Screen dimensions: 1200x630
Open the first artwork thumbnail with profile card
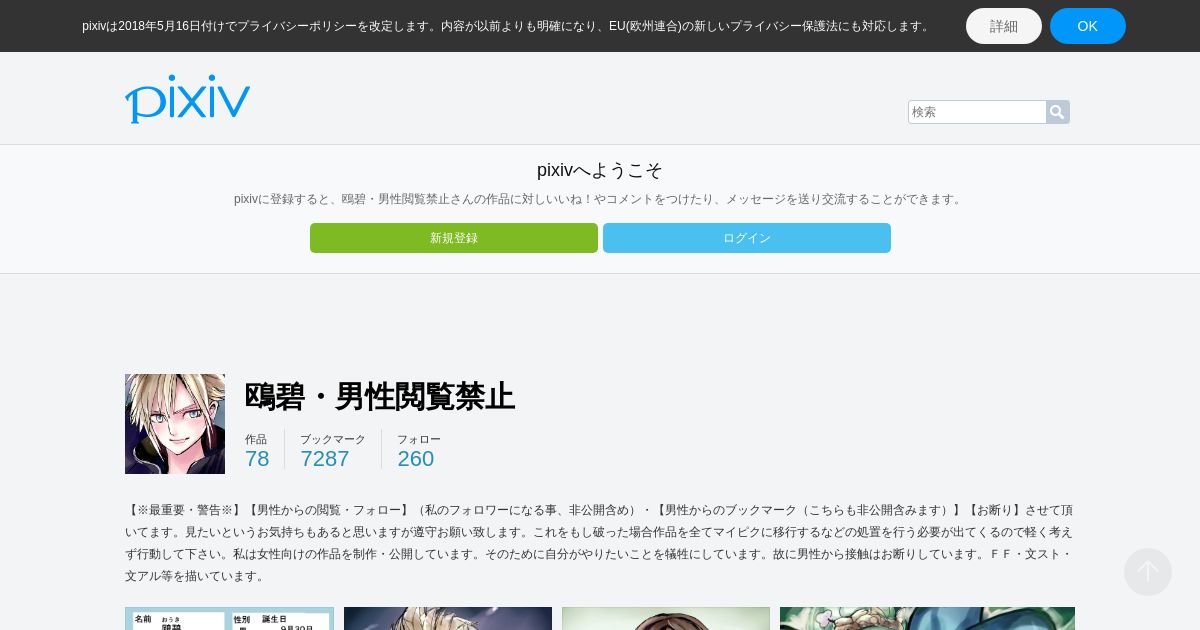click(x=229, y=618)
